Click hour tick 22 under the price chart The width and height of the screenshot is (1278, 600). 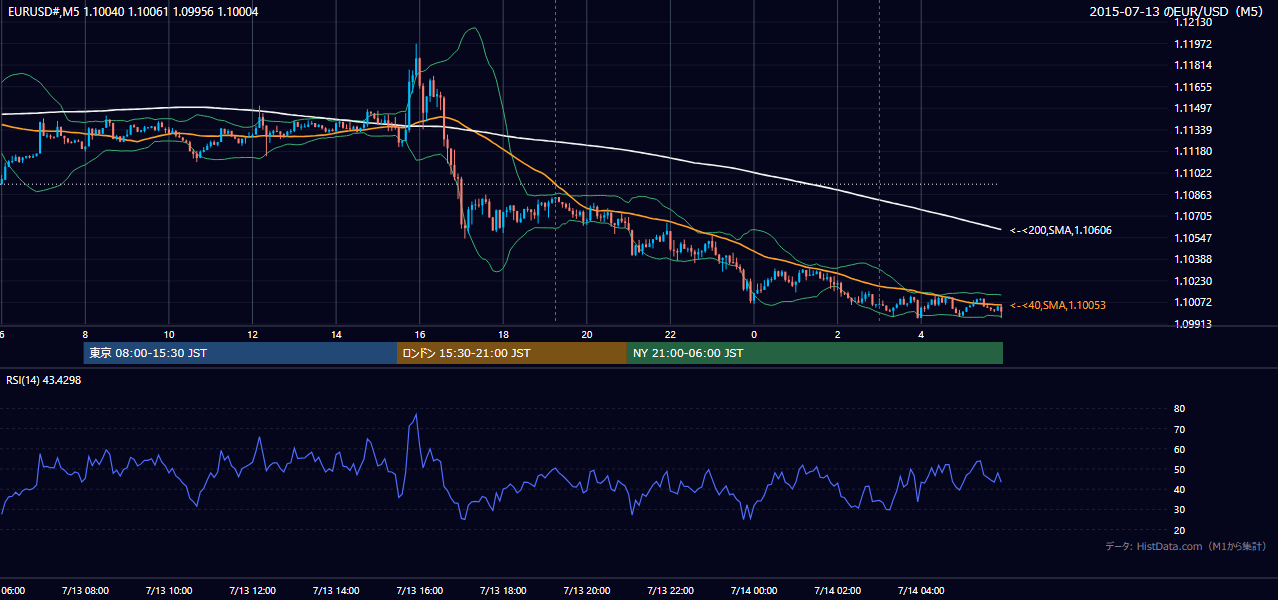[x=670, y=334]
